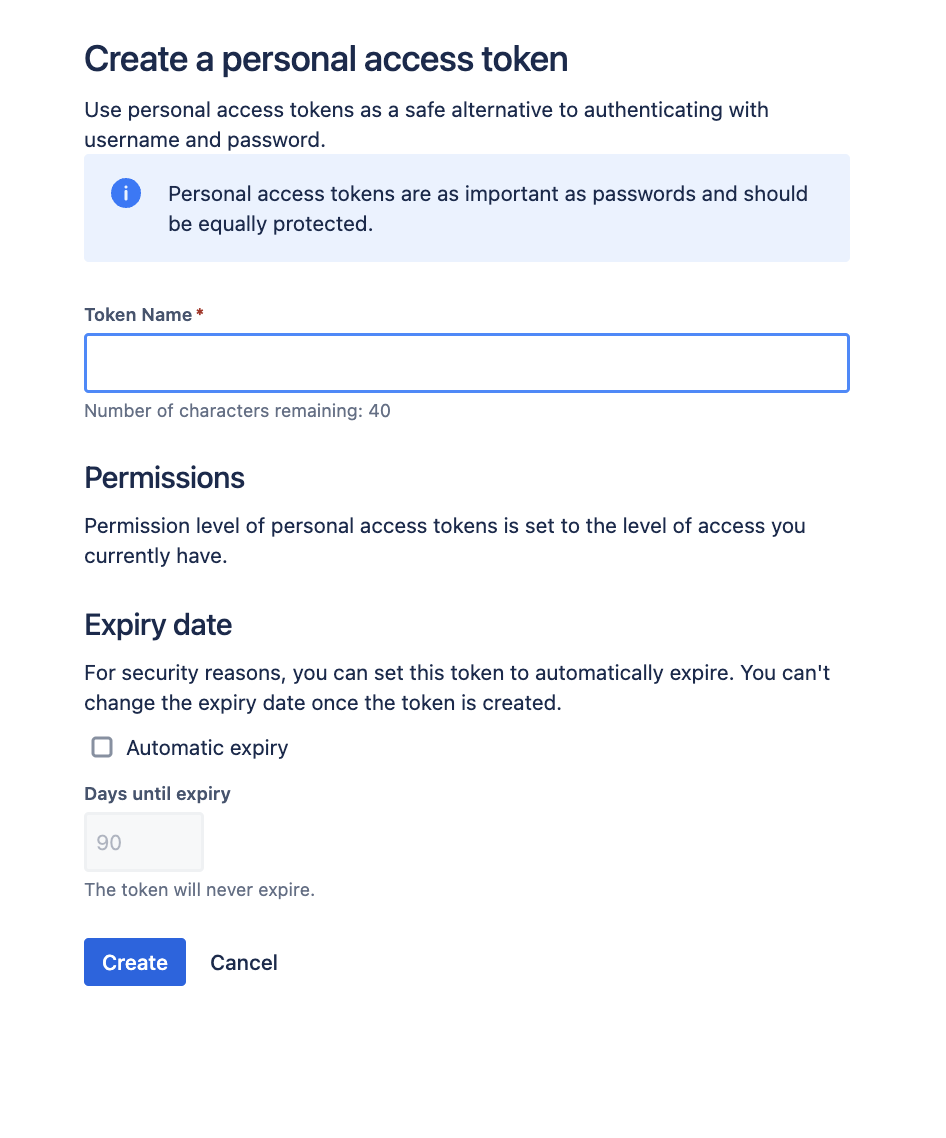Click the red required asterisk by Token Name
This screenshot has height=1138, width=946.
click(200, 314)
